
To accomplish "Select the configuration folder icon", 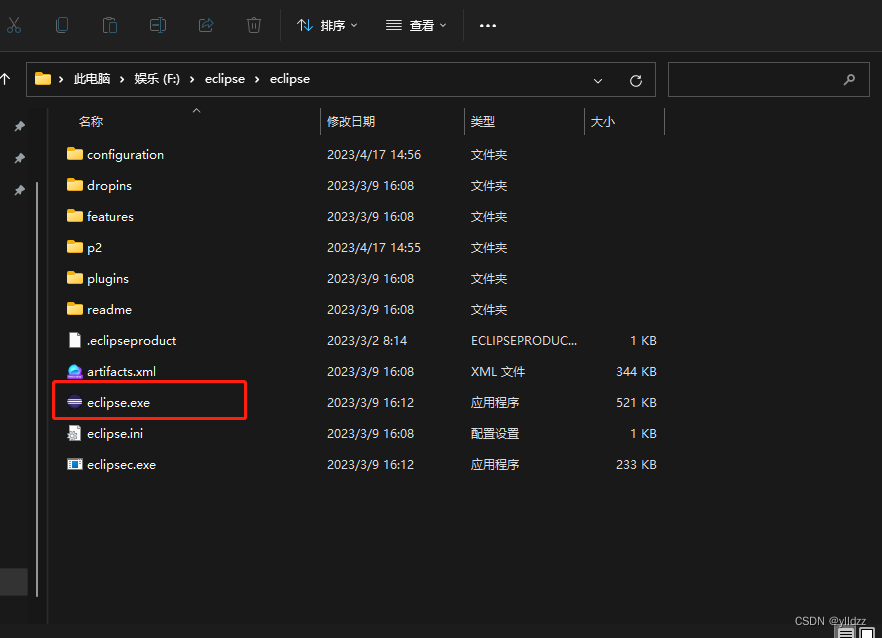I will 75,154.
